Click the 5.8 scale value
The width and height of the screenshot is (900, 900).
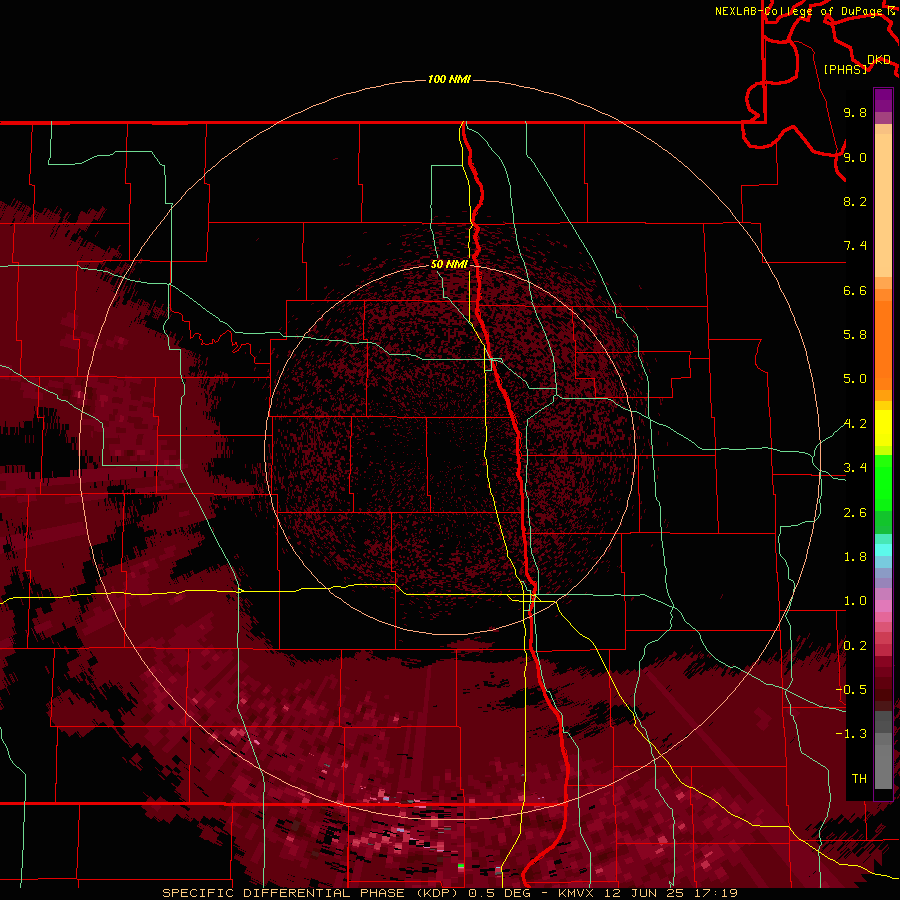(855, 335)
